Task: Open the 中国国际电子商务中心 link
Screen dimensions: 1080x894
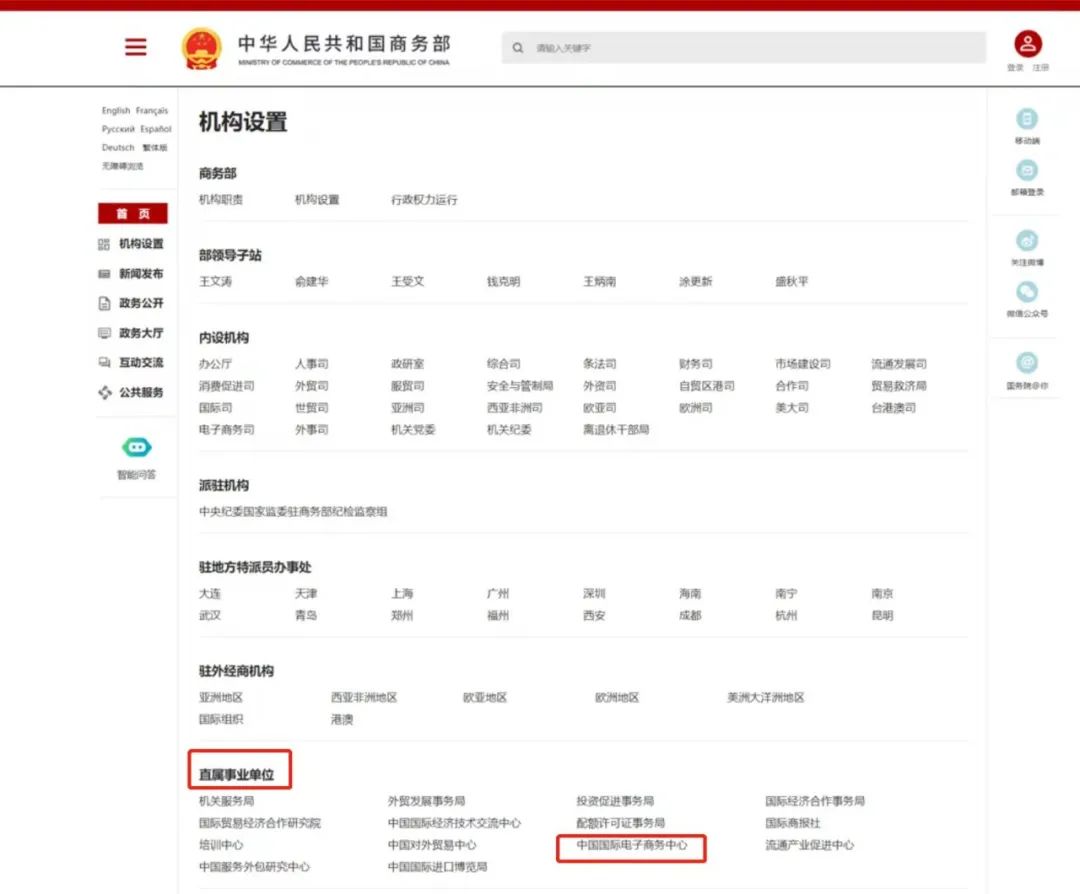Action: [632, 846]
